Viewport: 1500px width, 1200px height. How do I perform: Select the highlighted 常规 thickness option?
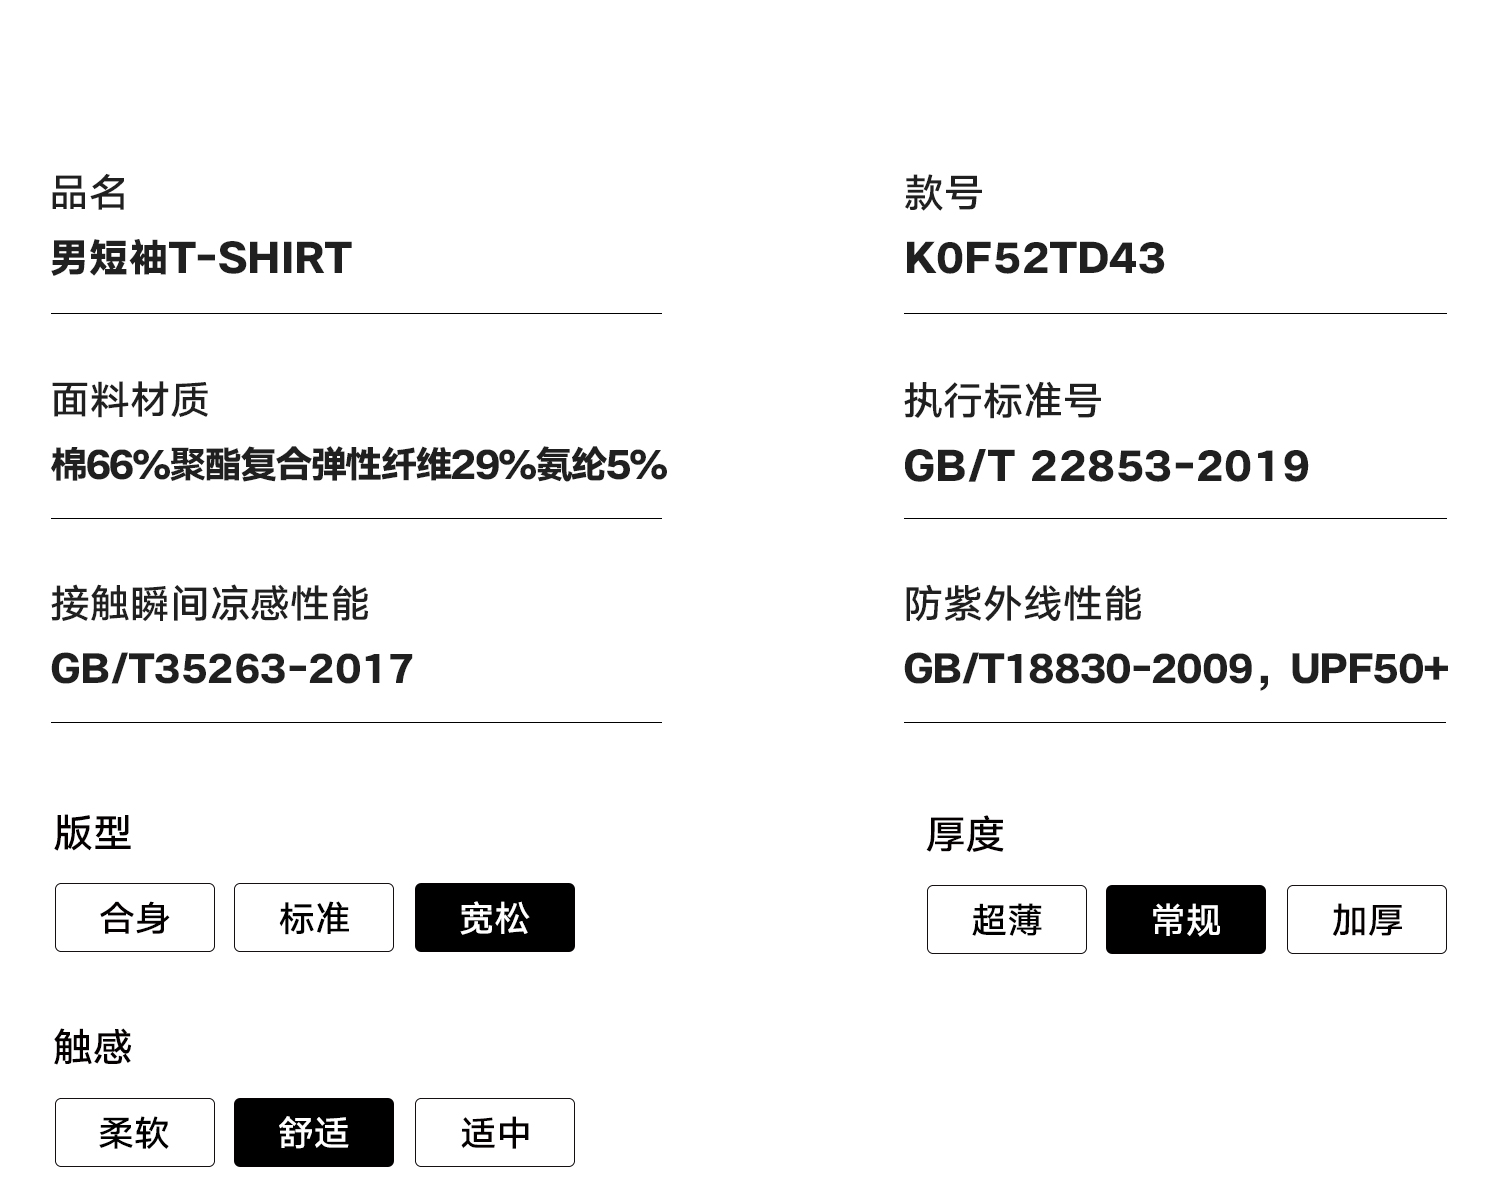point(1186,920)
